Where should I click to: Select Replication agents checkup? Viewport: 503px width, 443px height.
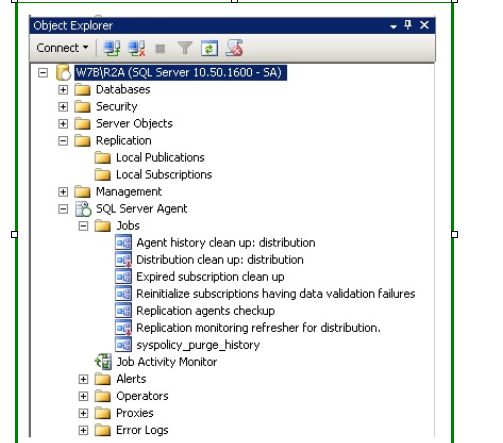(206, 311)
